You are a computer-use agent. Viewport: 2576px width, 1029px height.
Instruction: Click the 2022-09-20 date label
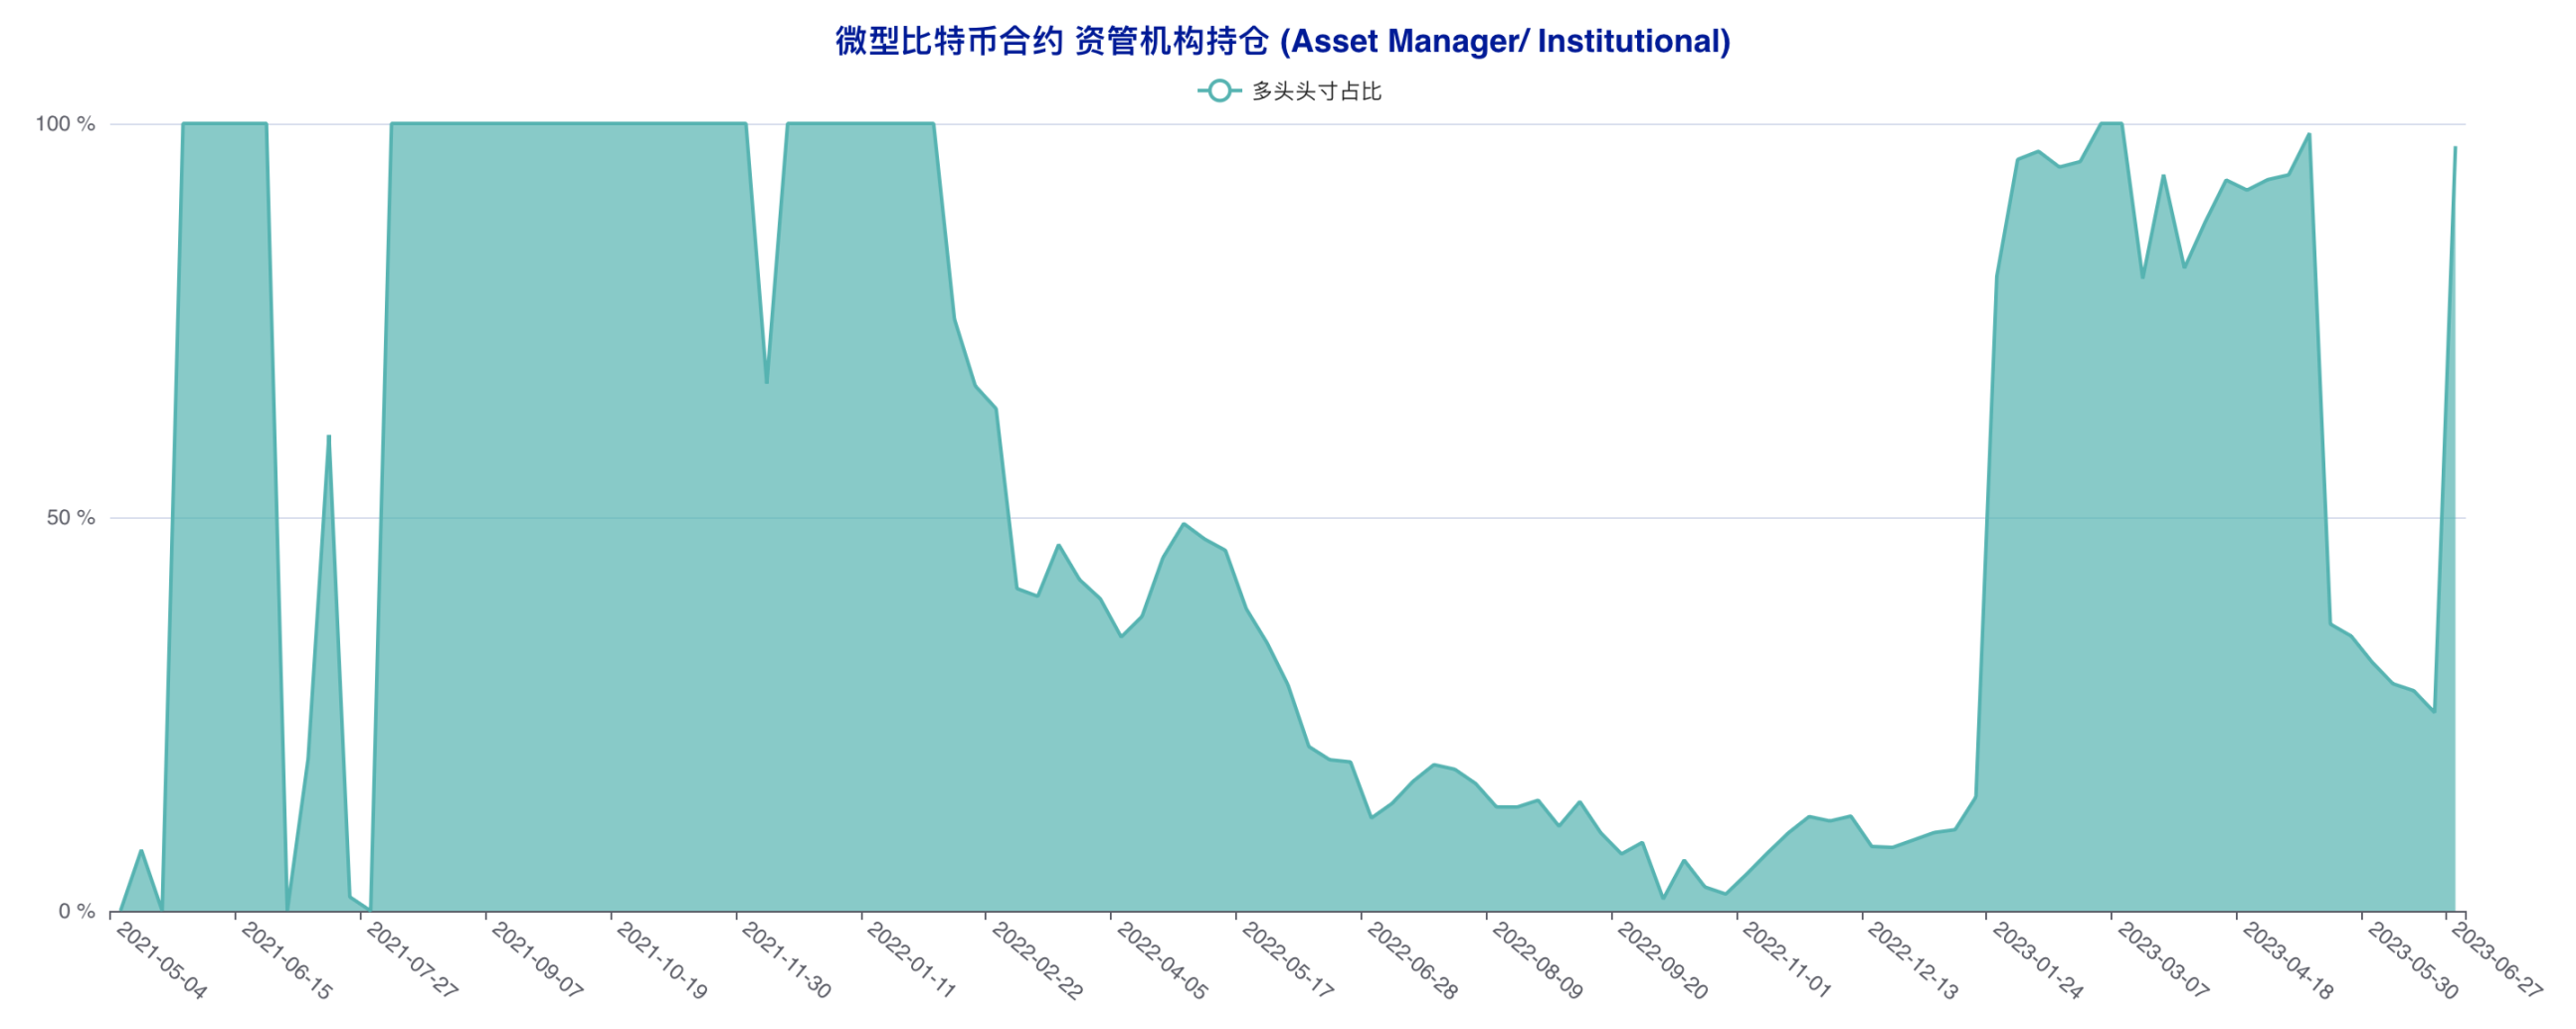(1663, 960)
